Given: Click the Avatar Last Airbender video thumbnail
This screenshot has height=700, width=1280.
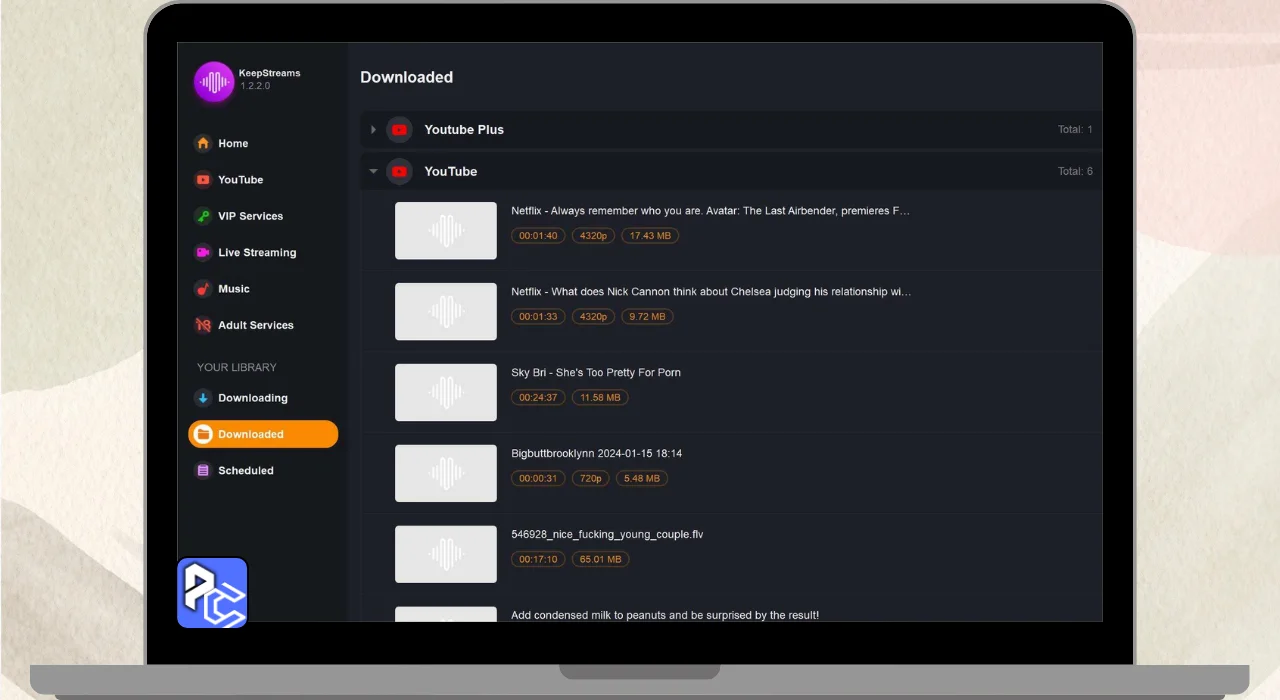Looking at the screenshot, I should [446, 231].
